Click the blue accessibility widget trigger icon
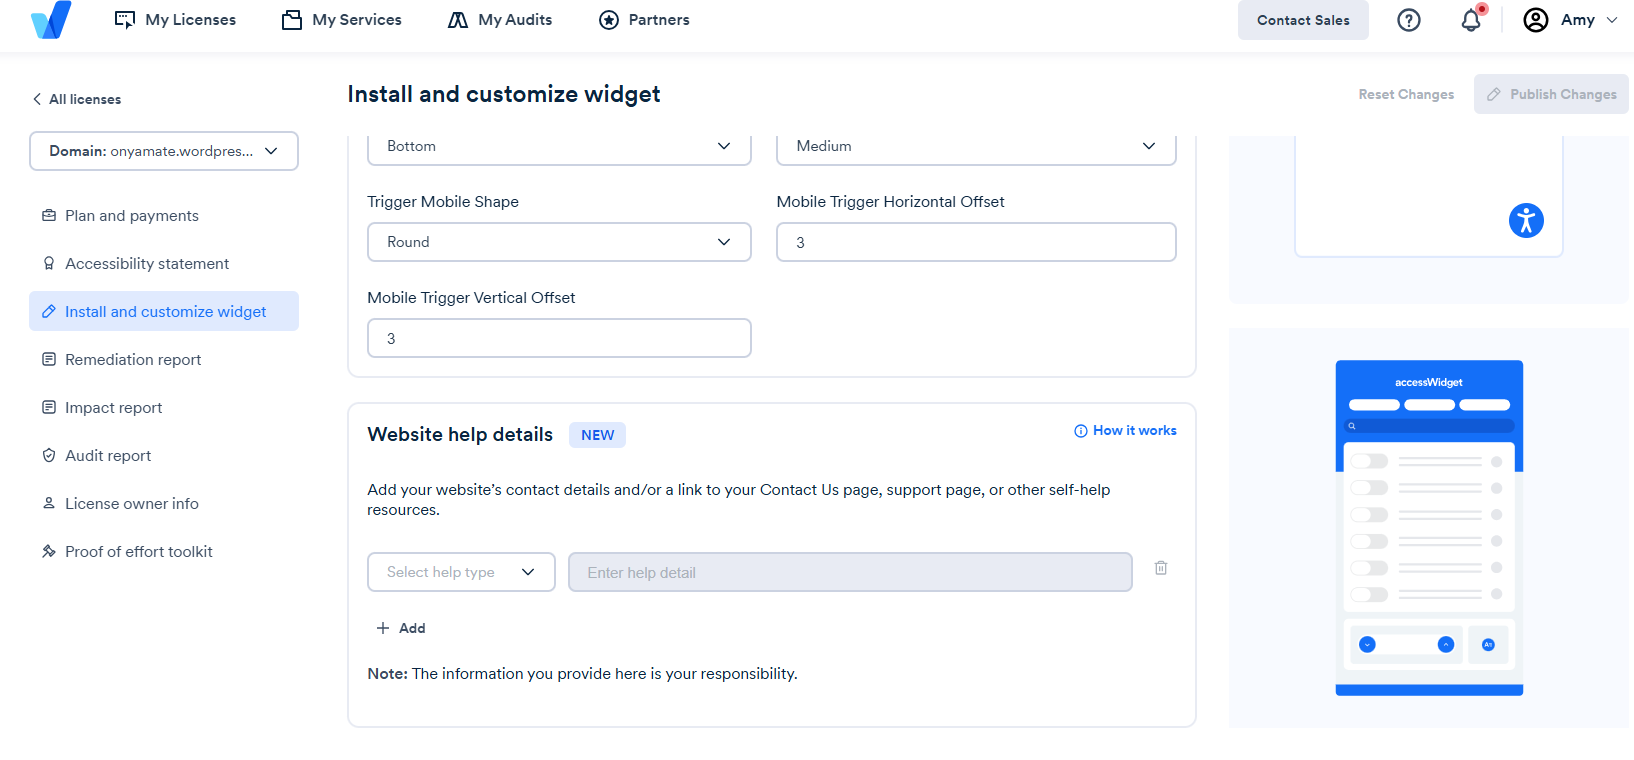Viewport: 1634px width, 760px height. pyautogui.click(x=1526, y=220)
